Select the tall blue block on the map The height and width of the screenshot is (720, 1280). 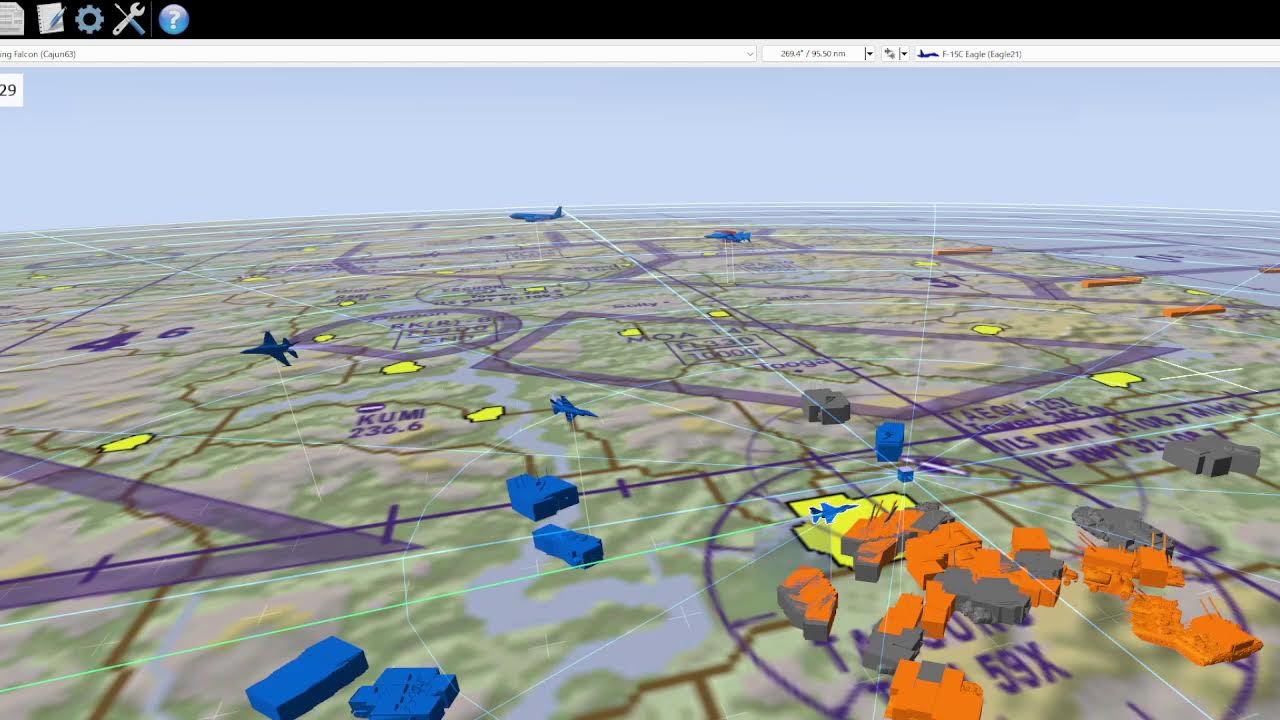point(889,441)
